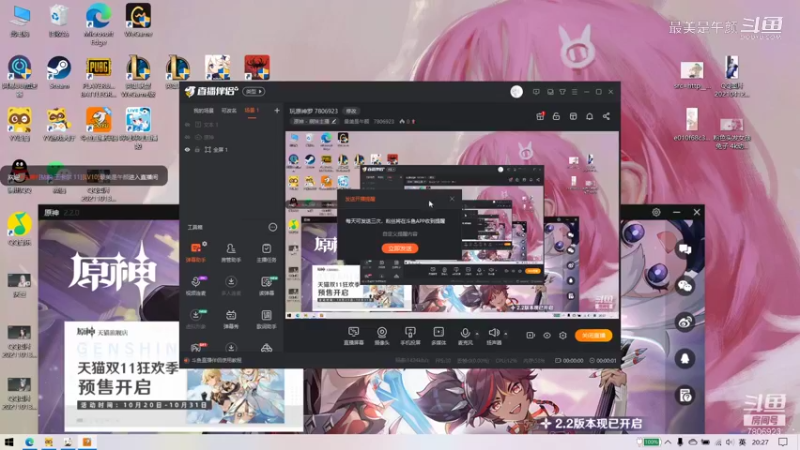Hide the 全屏 1 source layer

point(187,149)
